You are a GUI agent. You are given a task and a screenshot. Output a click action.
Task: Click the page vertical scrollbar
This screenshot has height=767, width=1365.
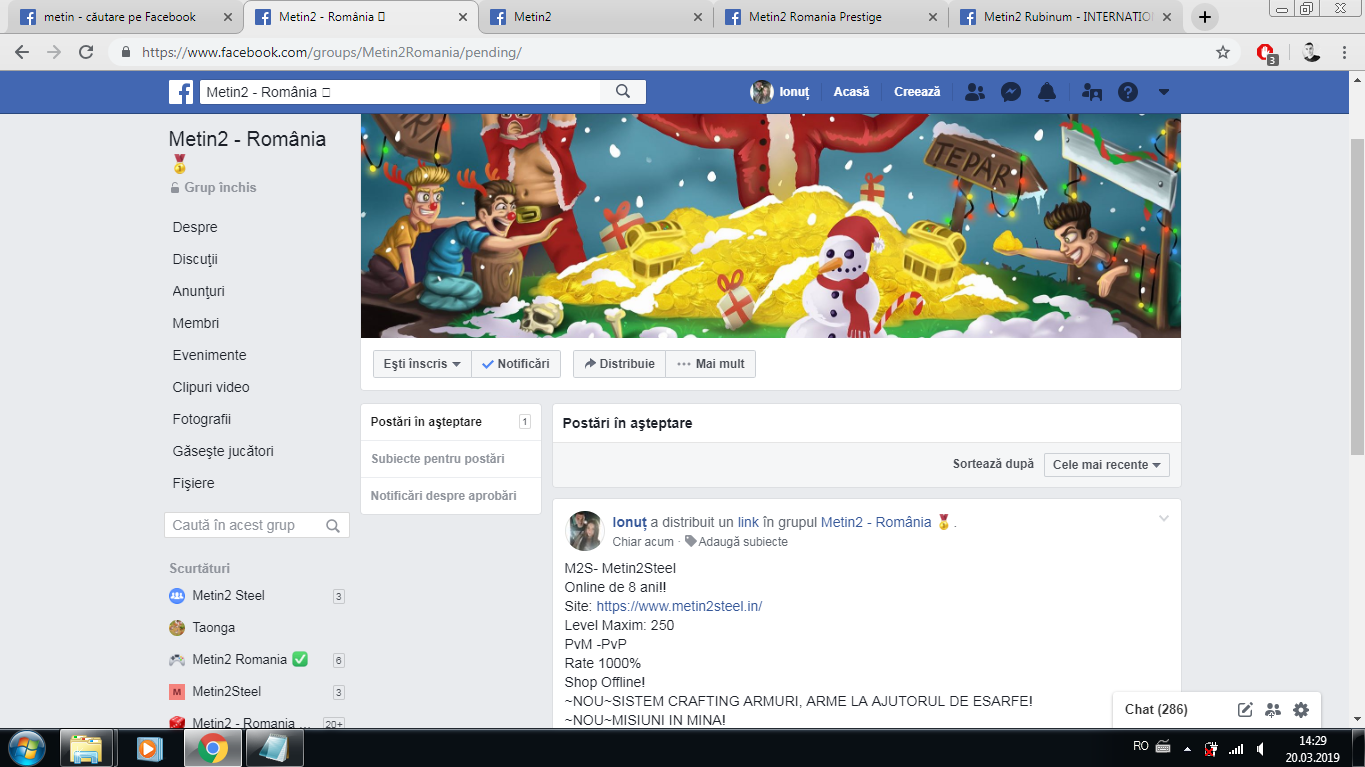point(1357,295)
